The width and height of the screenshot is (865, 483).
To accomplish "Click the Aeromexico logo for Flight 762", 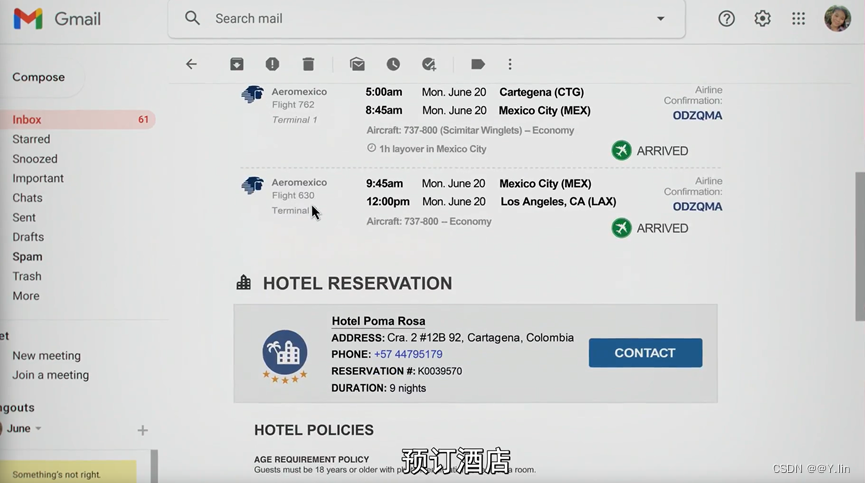I will coord(253,94).
